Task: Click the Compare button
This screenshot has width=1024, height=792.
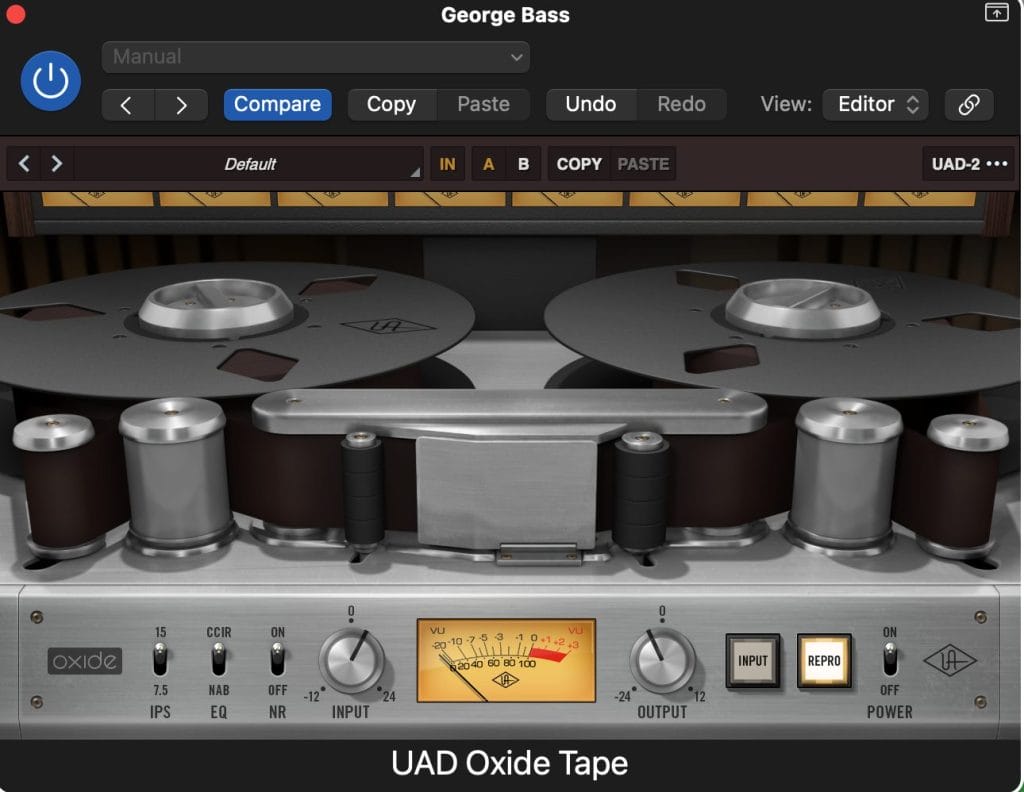Action: pyautogui.click(x=277, y=104)
